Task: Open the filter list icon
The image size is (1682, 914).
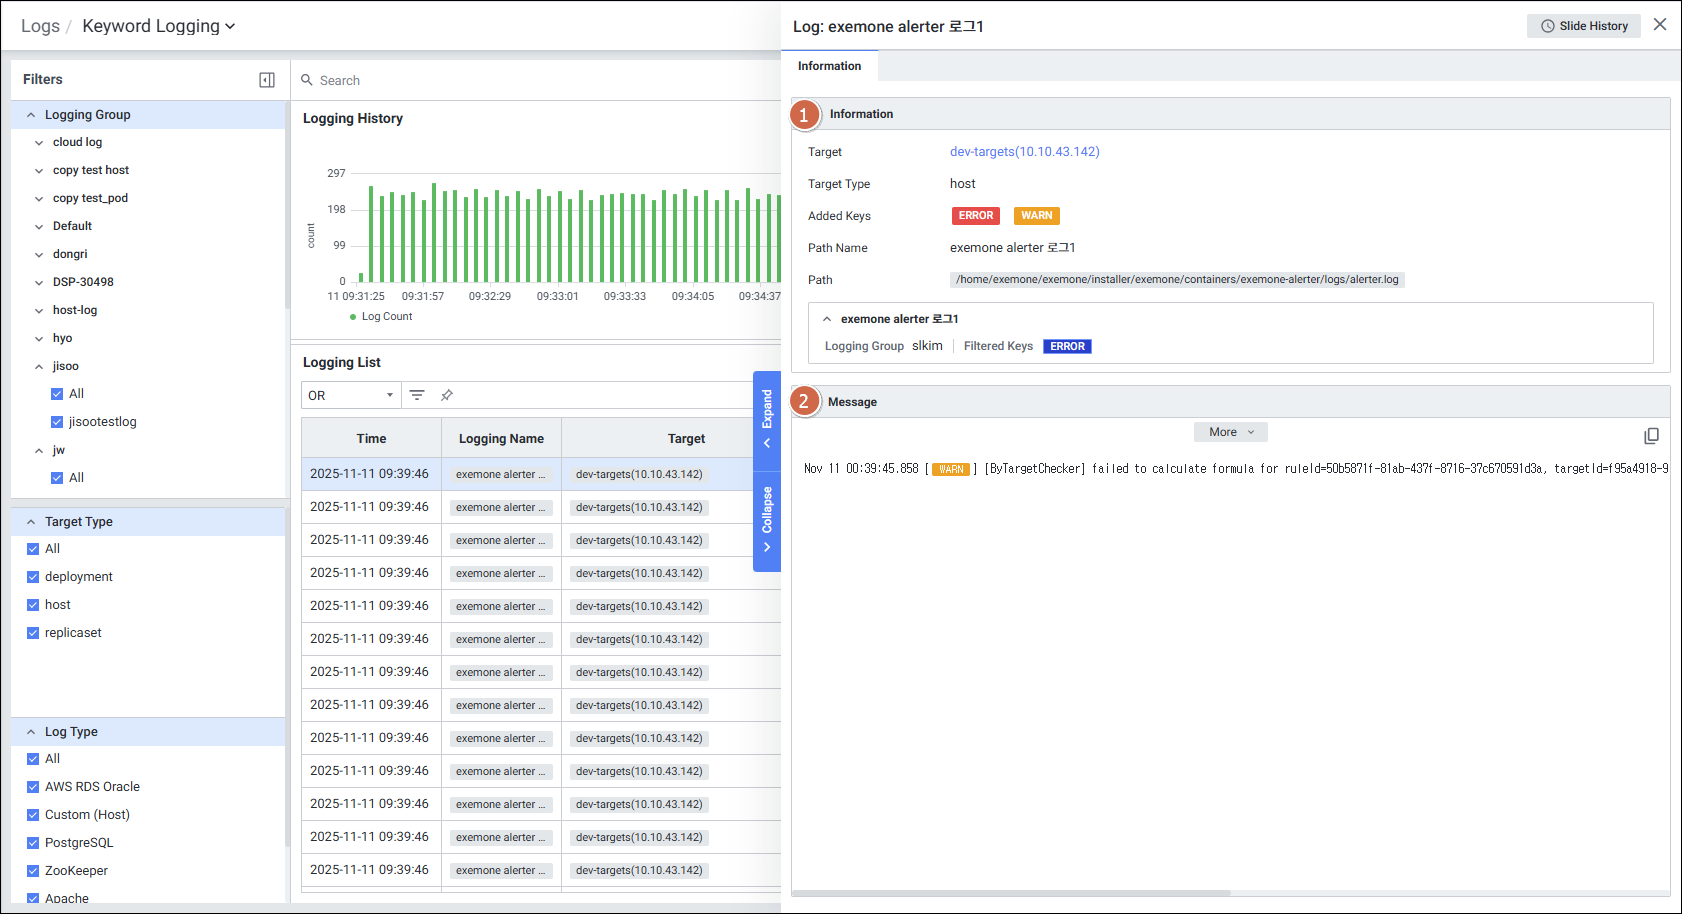Action: click(417, 395)
